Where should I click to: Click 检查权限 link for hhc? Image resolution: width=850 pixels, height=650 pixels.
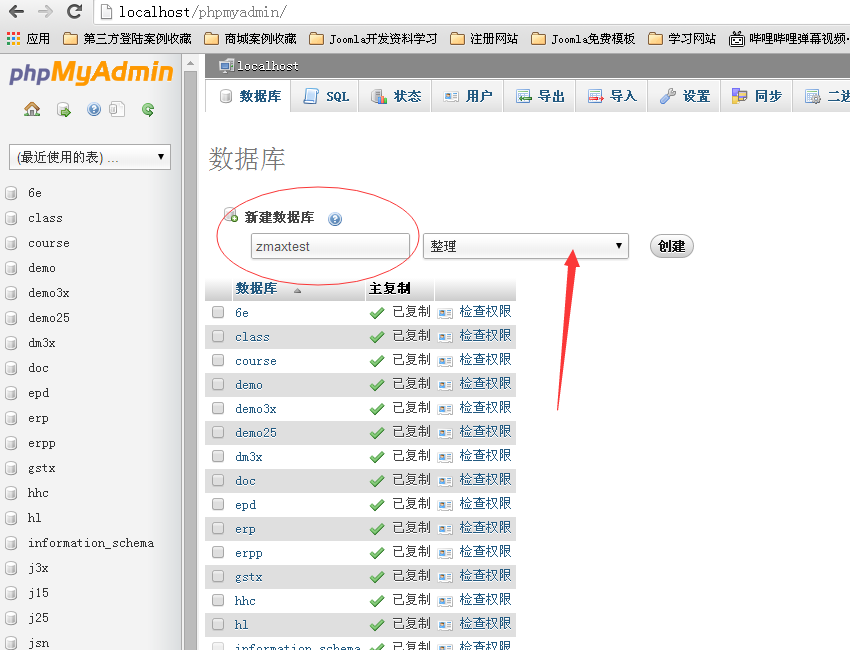[485, 600]
